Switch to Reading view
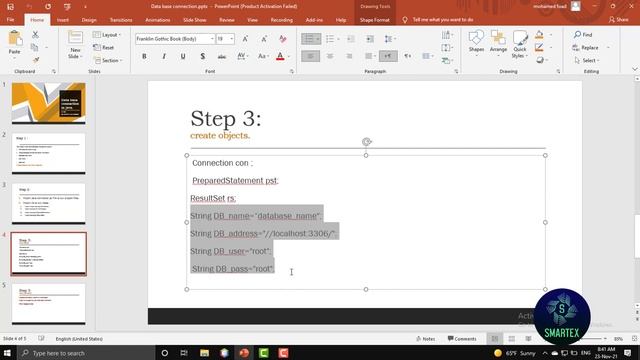 tap(528, 339)
